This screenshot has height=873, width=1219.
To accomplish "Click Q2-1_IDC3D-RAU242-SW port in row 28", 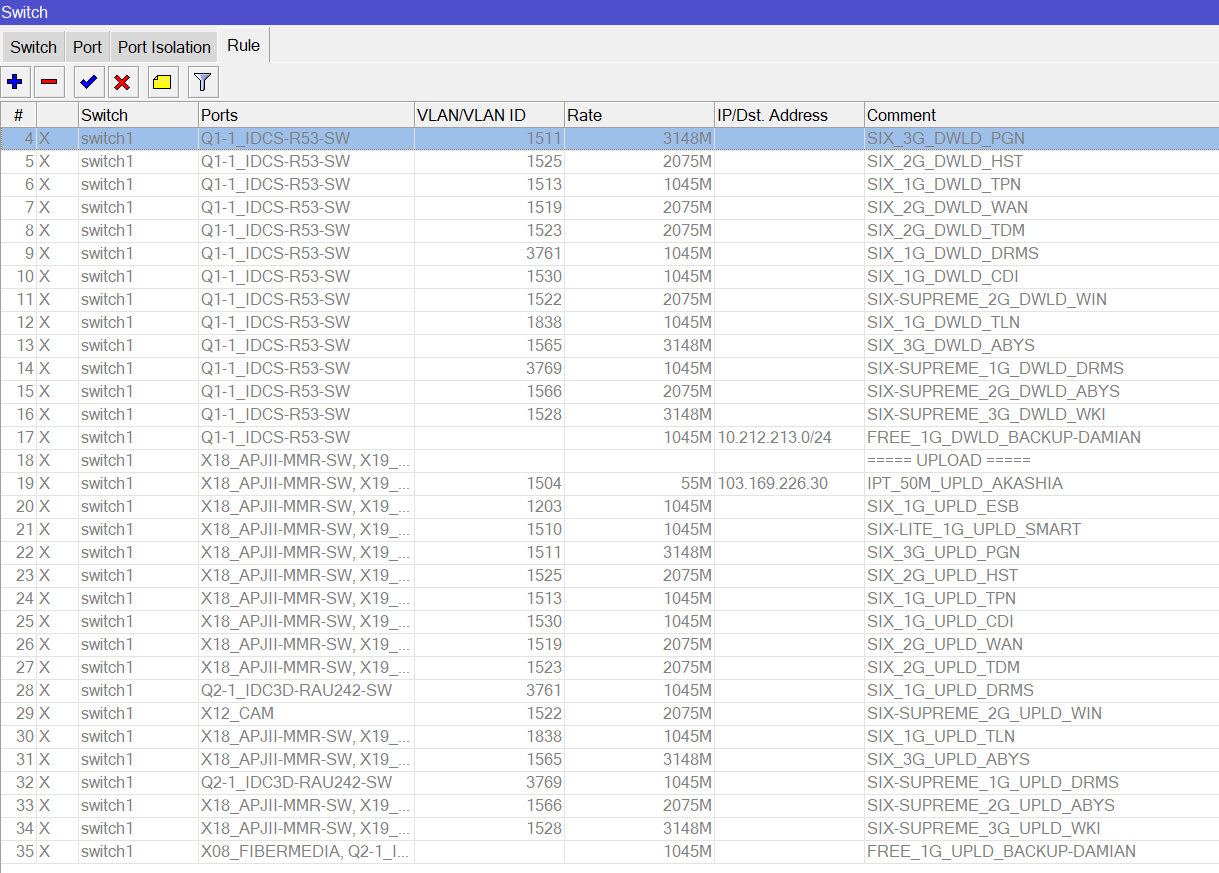I will coord(296,690).
